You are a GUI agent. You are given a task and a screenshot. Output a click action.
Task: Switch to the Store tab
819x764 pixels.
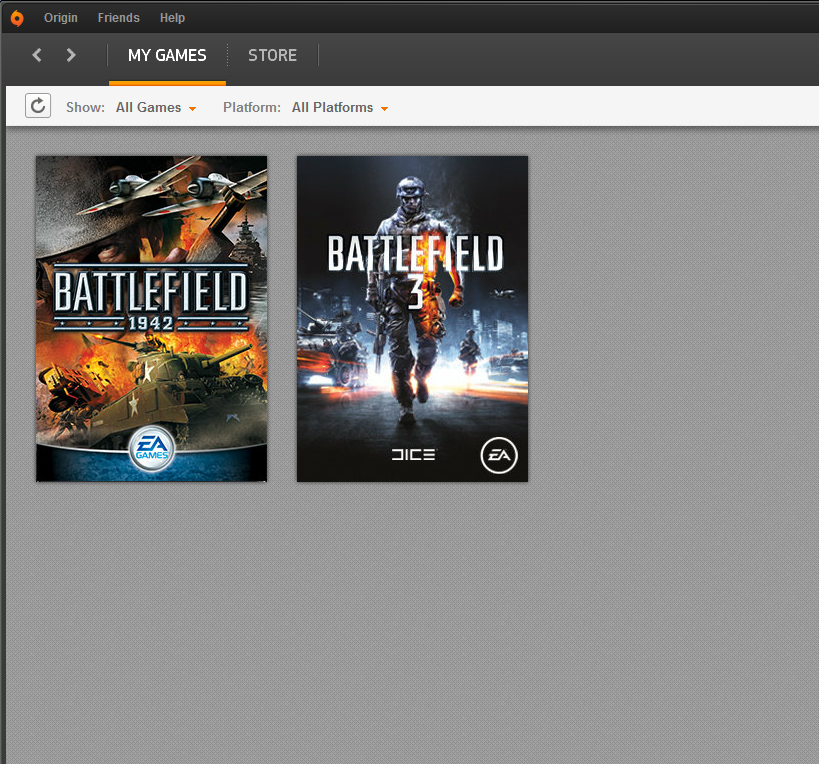[273, 55]
